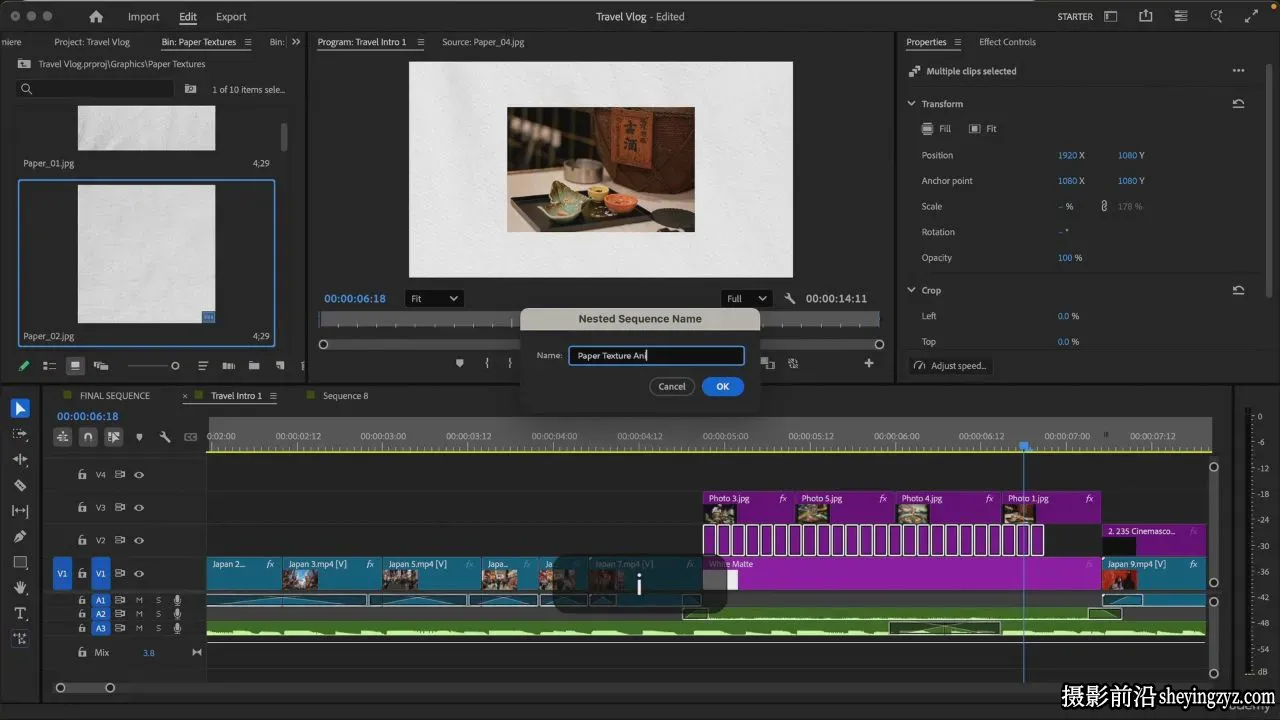Toggle V2 track lock
Image resolution: width=1280 pixels, height=720 pixels.
coord(82,540)
